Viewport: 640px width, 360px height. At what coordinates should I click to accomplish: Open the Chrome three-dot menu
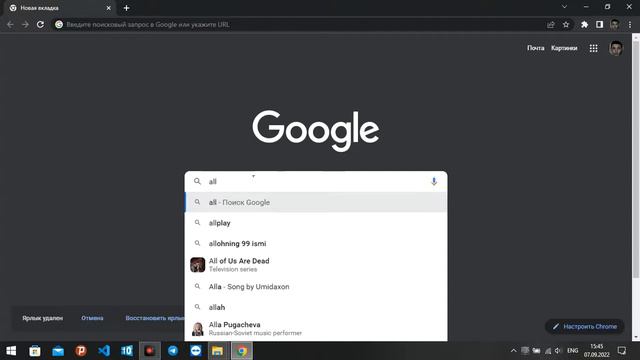tap(630, 24)
